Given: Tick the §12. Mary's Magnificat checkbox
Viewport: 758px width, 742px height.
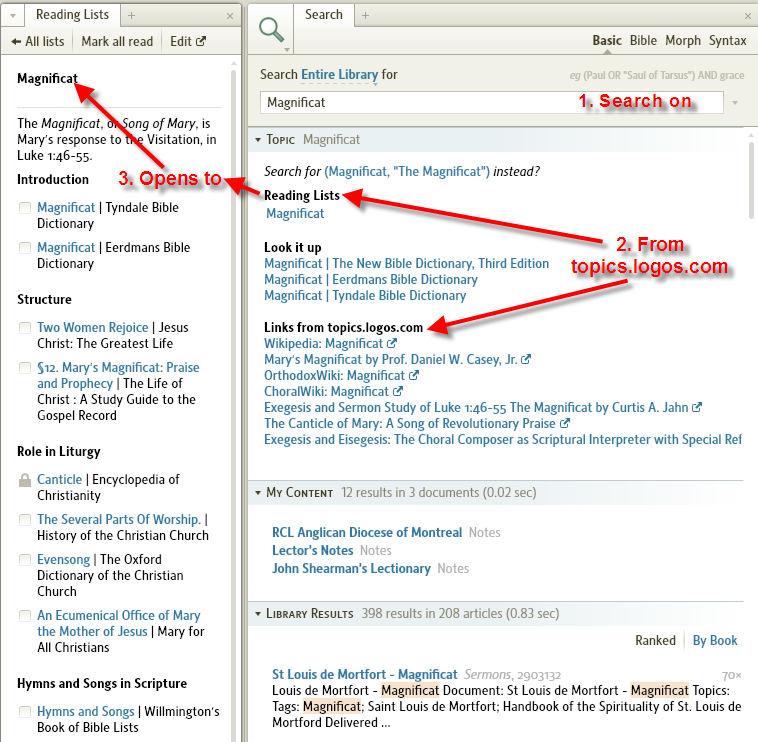Looking at the screenshot, I should click(x=25, y=368).
